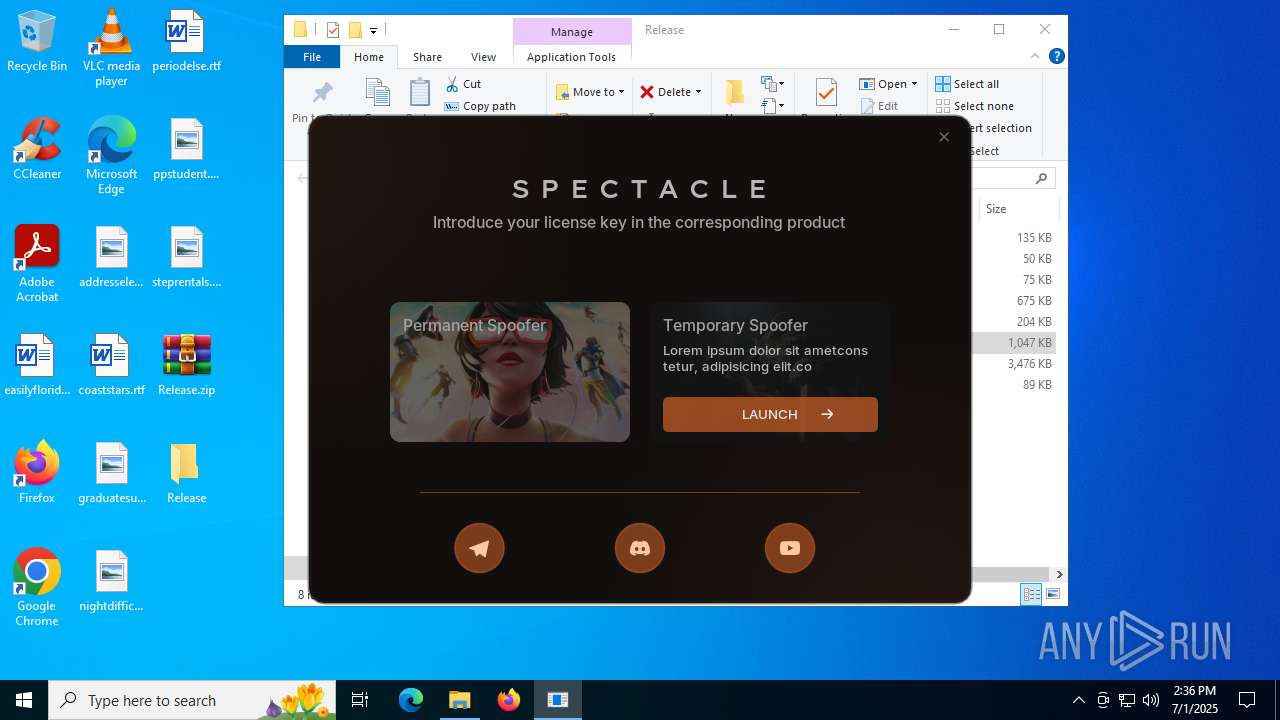Viewport: 1280px width, 720px height.
Task: Open File Explorer from the taskbar
Action: [459, 700]
